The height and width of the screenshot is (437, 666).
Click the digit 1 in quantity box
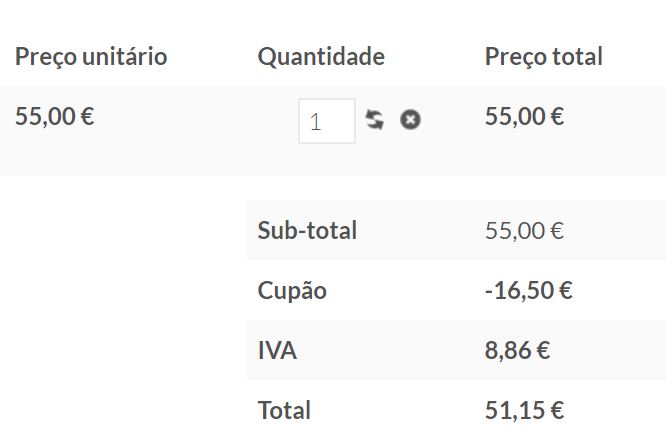(315, 122)
